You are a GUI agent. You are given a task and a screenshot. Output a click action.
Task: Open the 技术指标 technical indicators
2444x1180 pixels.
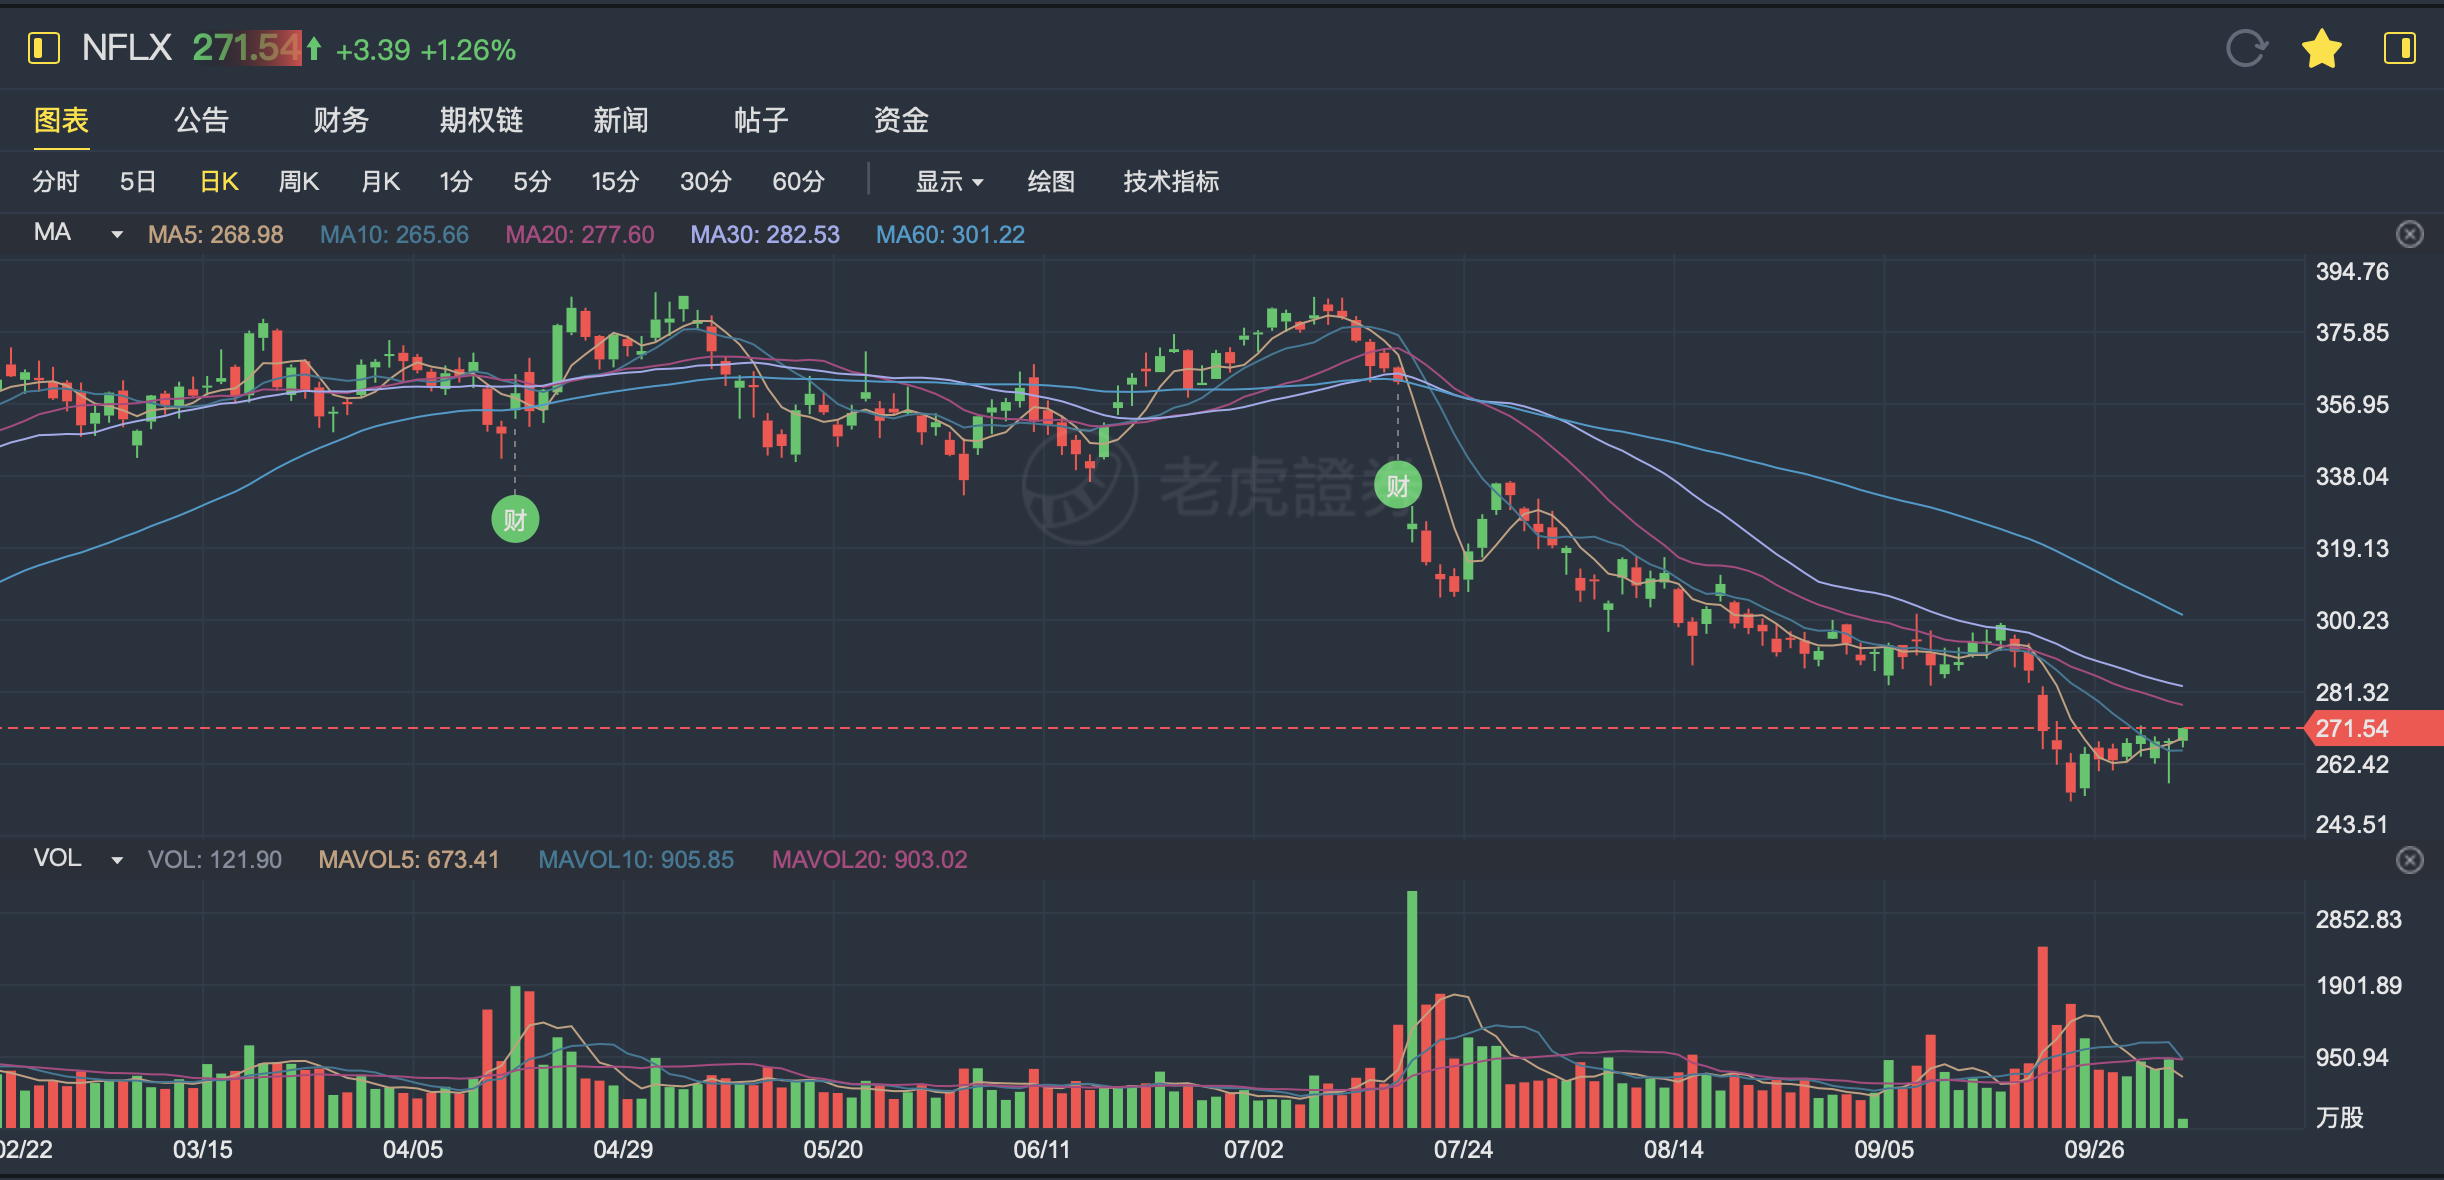[x=1171, y=181]
